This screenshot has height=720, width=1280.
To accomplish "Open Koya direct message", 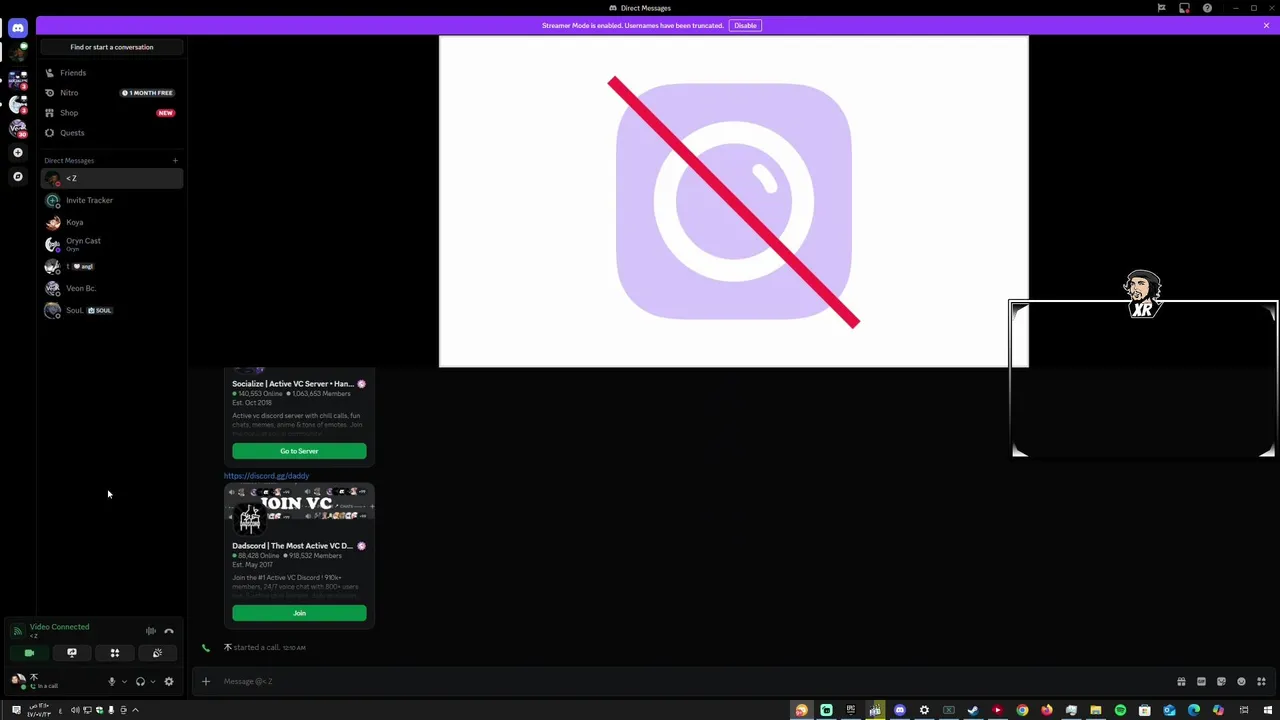I will point(112,222).
